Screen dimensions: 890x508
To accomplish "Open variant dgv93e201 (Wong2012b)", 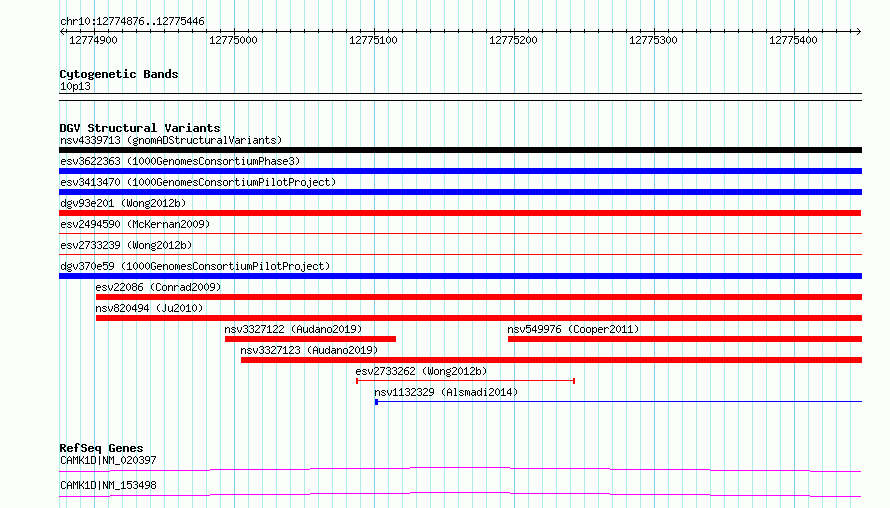I will click(x=123, y=203).
